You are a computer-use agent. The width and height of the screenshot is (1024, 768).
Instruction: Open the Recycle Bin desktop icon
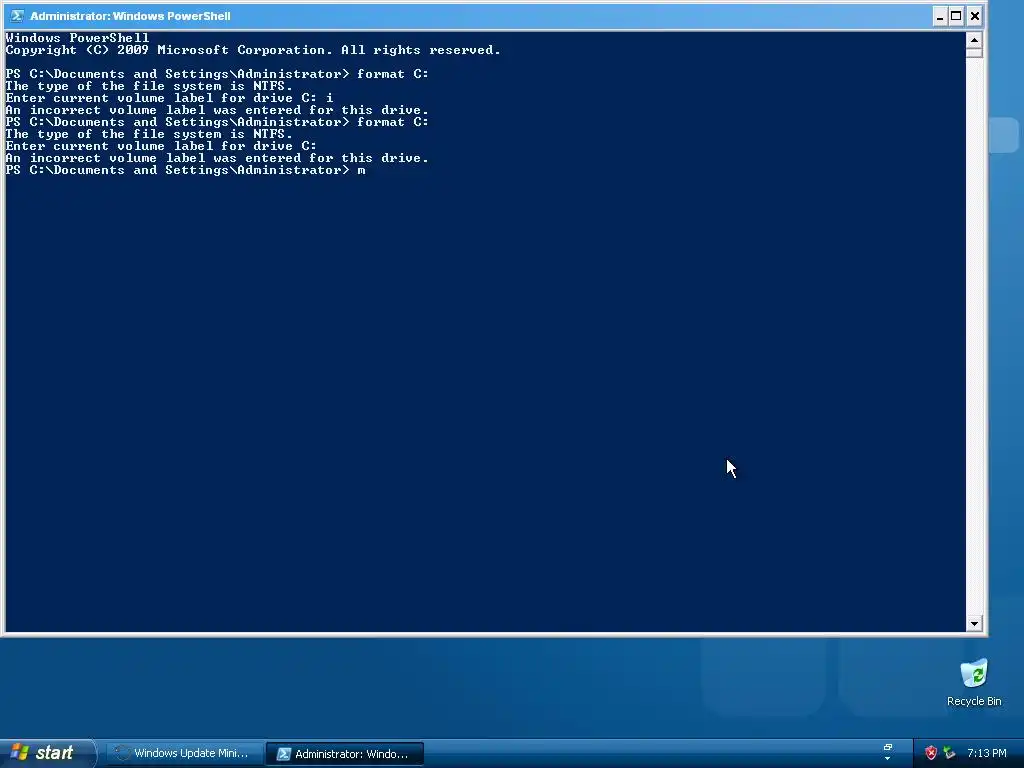(974, 682)
